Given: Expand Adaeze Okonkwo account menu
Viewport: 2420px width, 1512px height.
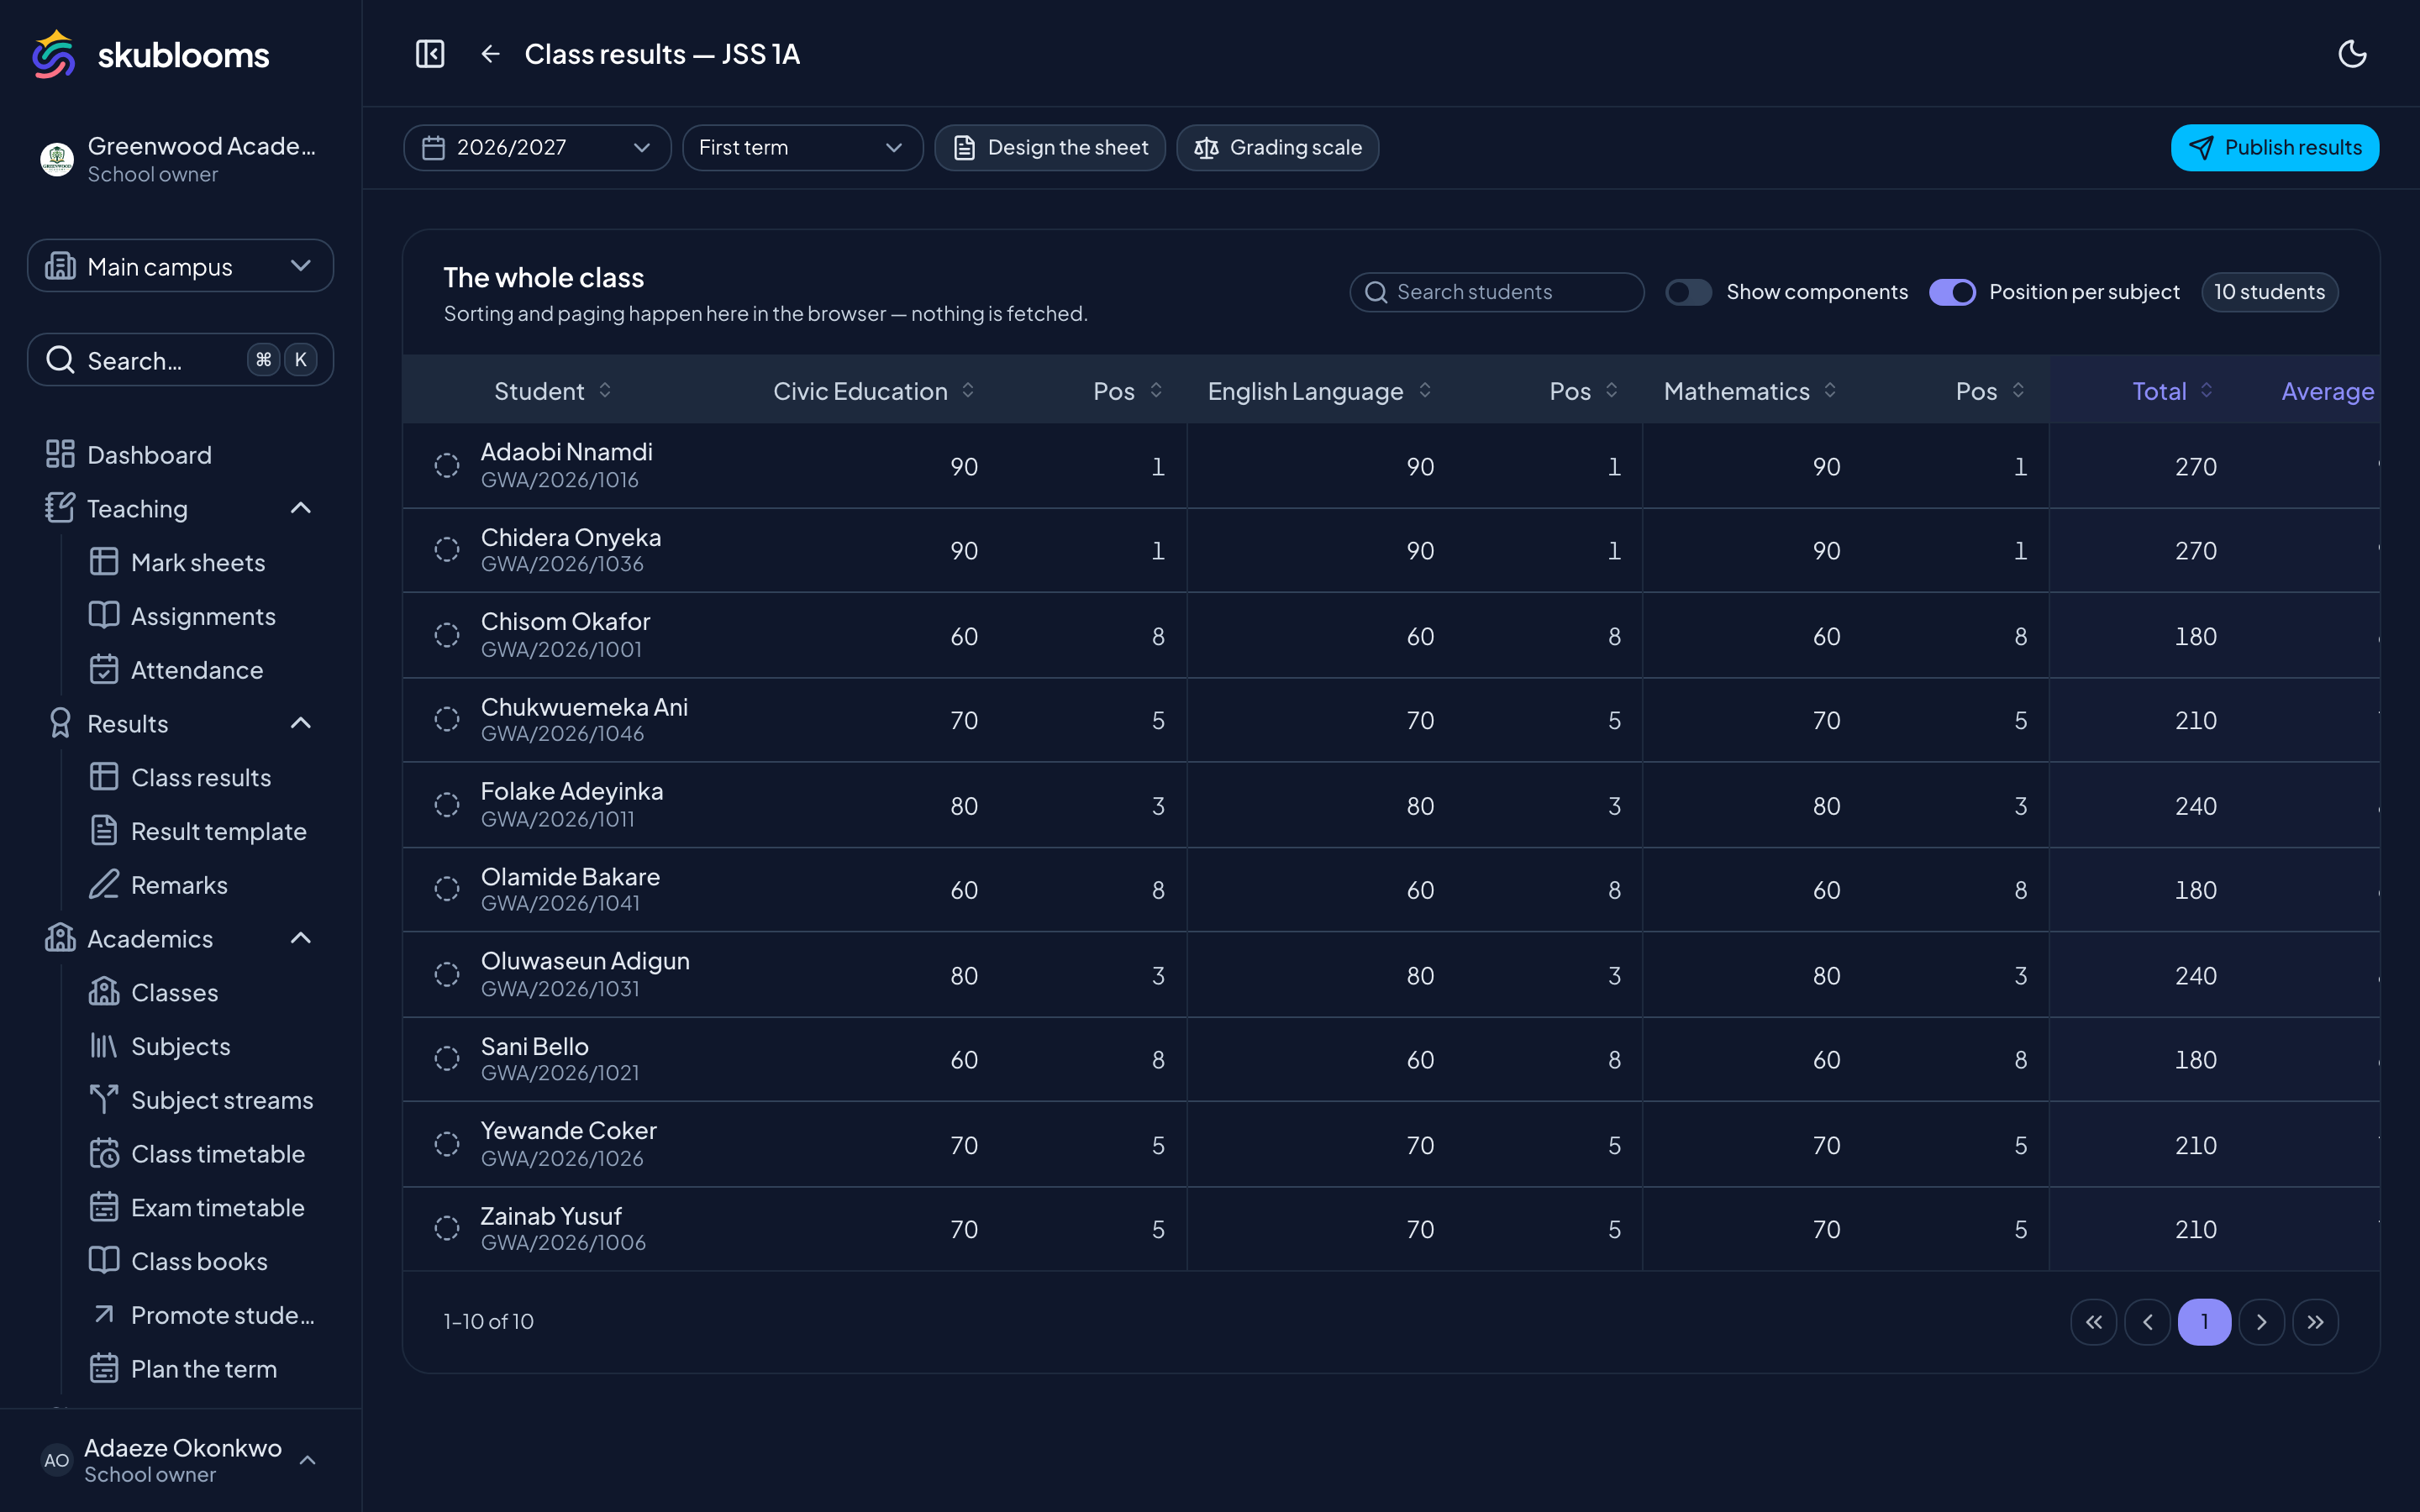Looking at the screenshot, I should pyautogui.click(x=180, y=1460).
